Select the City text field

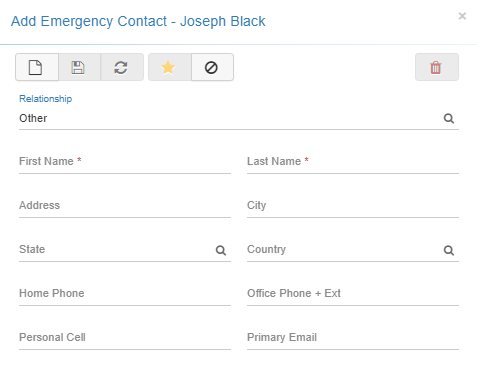tap(353, 205)
